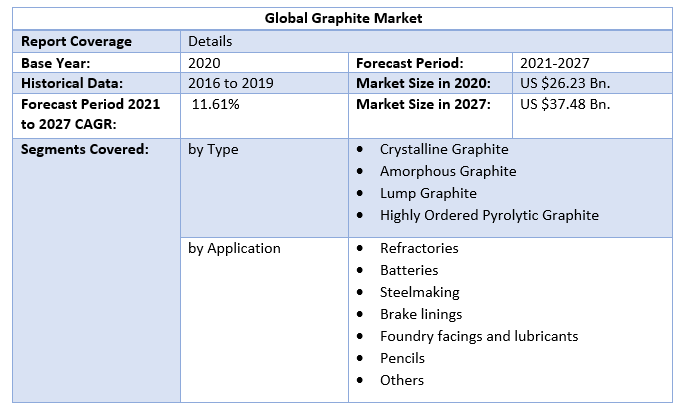Click the Highly Ordered Pyrolytic Graphite item
Screen dimensions: 687x410
[489, 215]
